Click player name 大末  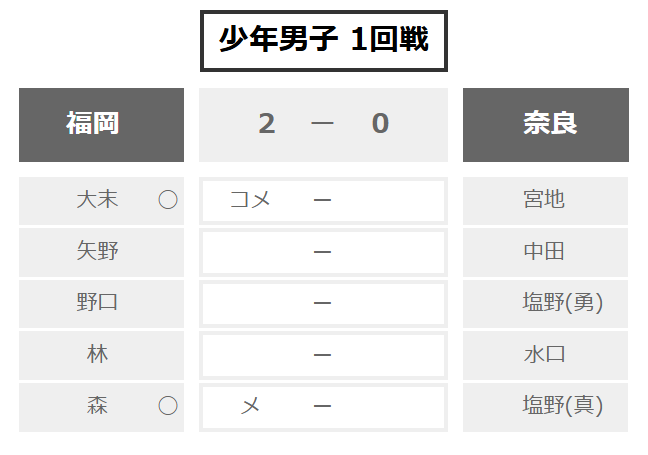pos(98,200)
